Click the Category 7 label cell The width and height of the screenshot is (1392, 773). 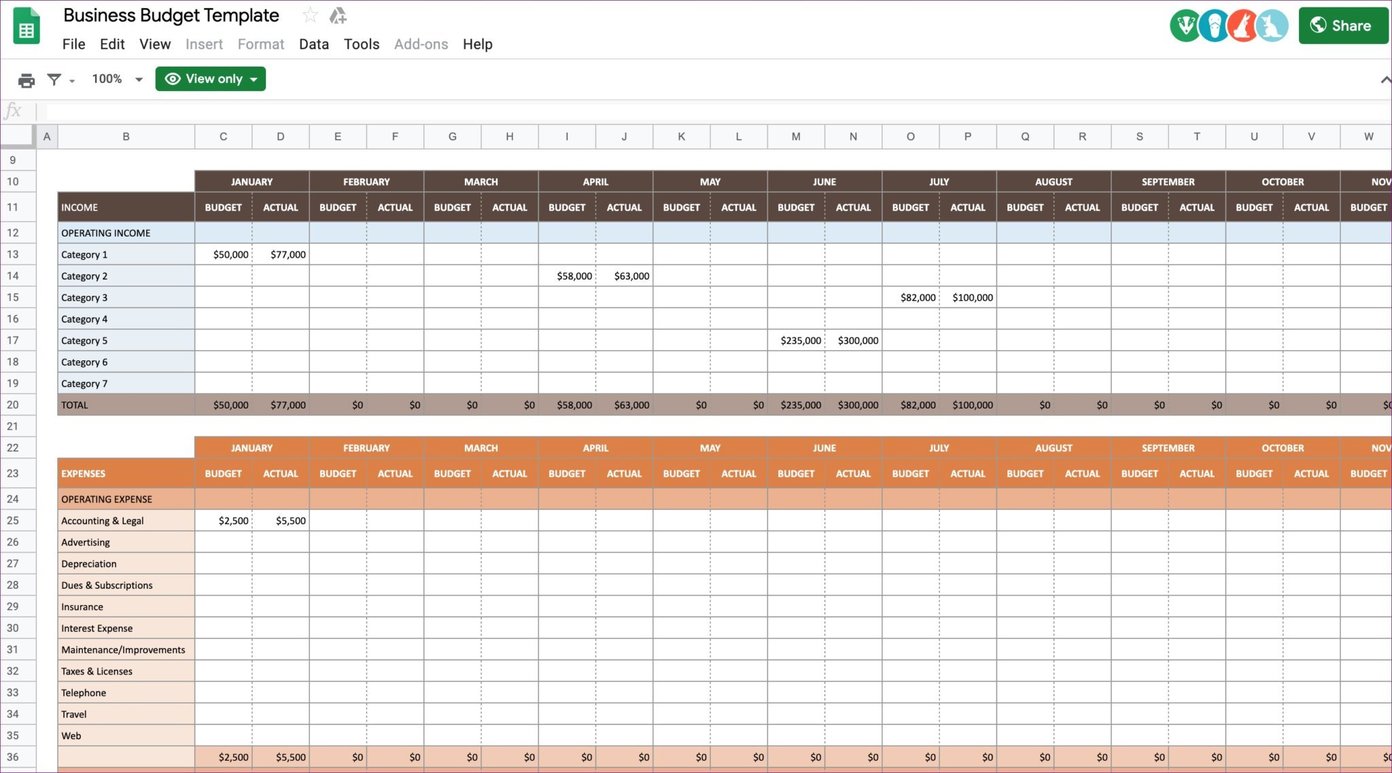126,384
